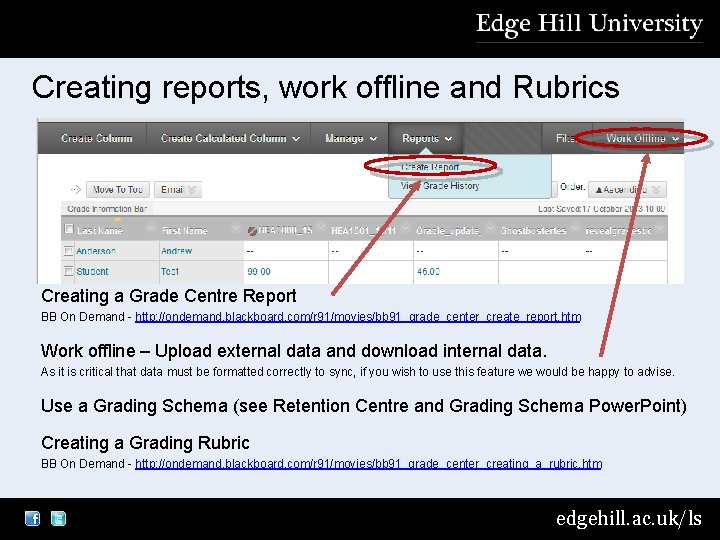This screenshot has height=540, width=720.
Task: Open the Facebook icon in footer
Action: (32, 518)
